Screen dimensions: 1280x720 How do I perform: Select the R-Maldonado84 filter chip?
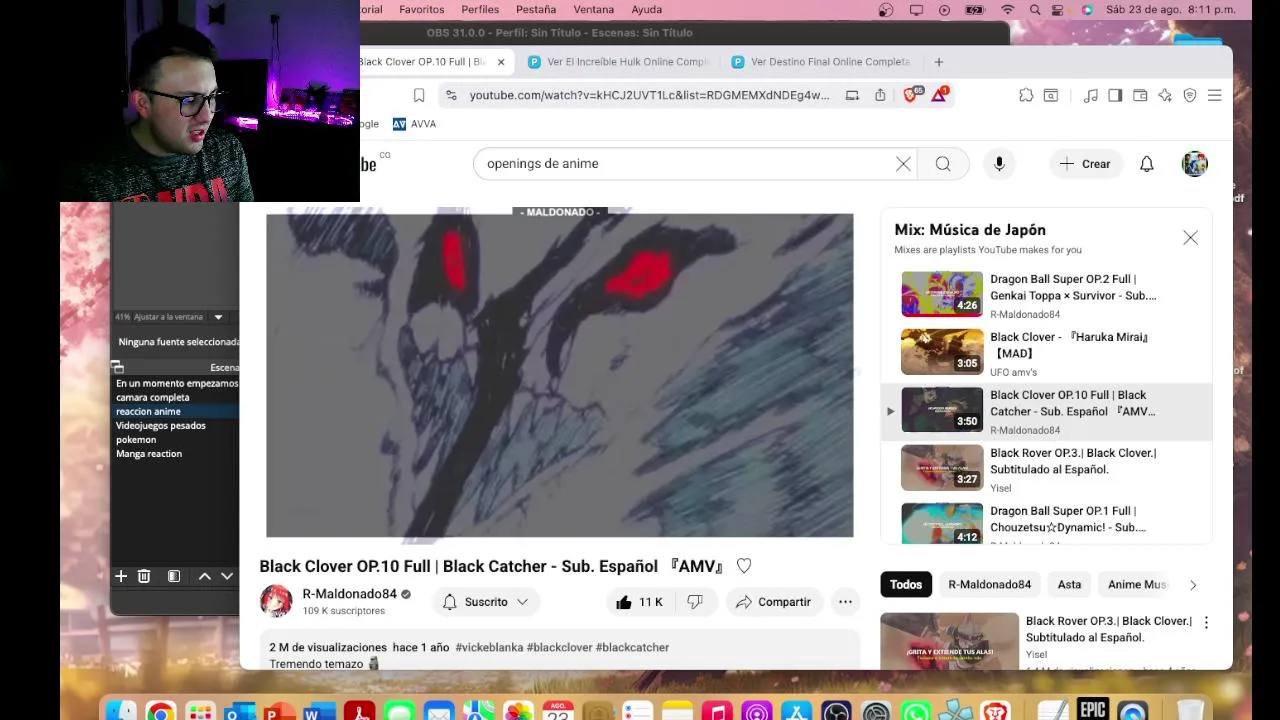(x=989, y=585)
